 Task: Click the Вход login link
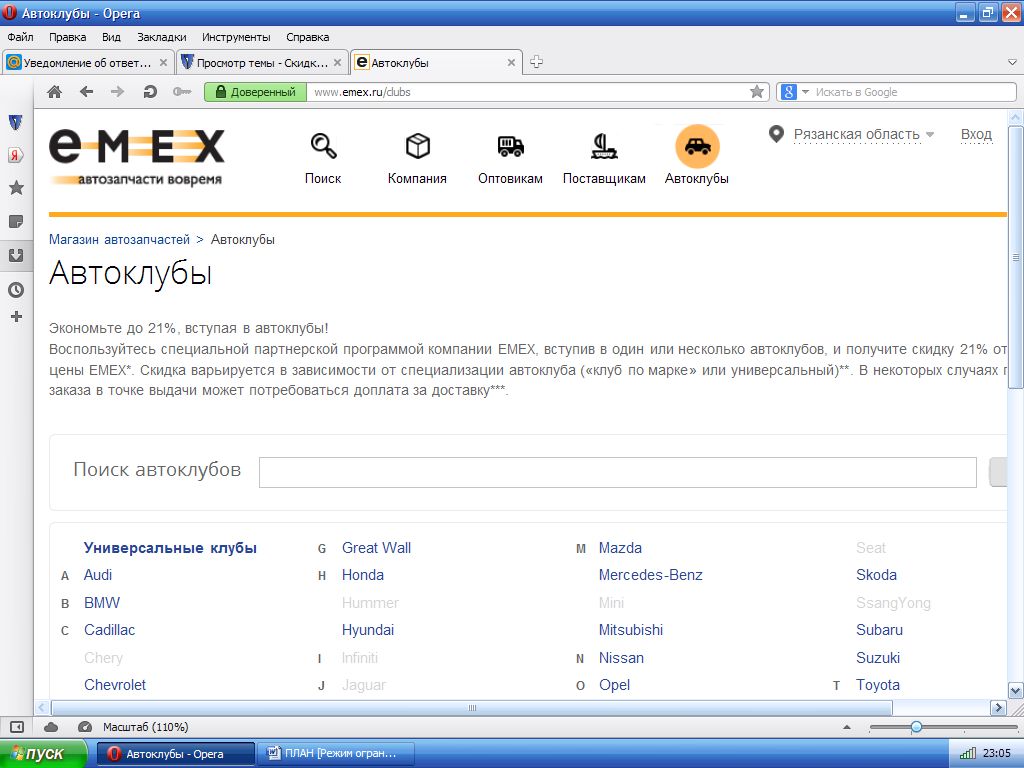pyautogui.click(x=976, y=134)
